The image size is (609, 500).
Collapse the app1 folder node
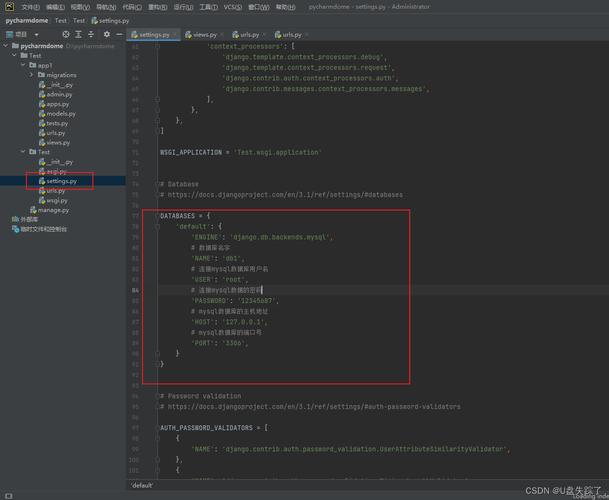click(23, 65)
